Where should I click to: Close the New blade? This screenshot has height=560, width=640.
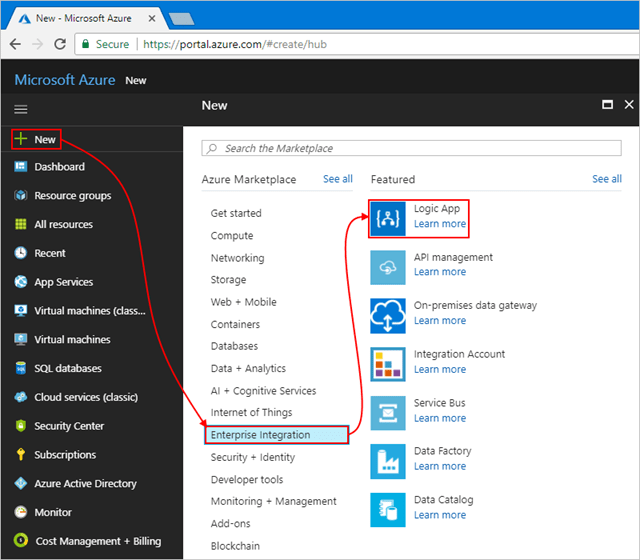click(629, 105)
